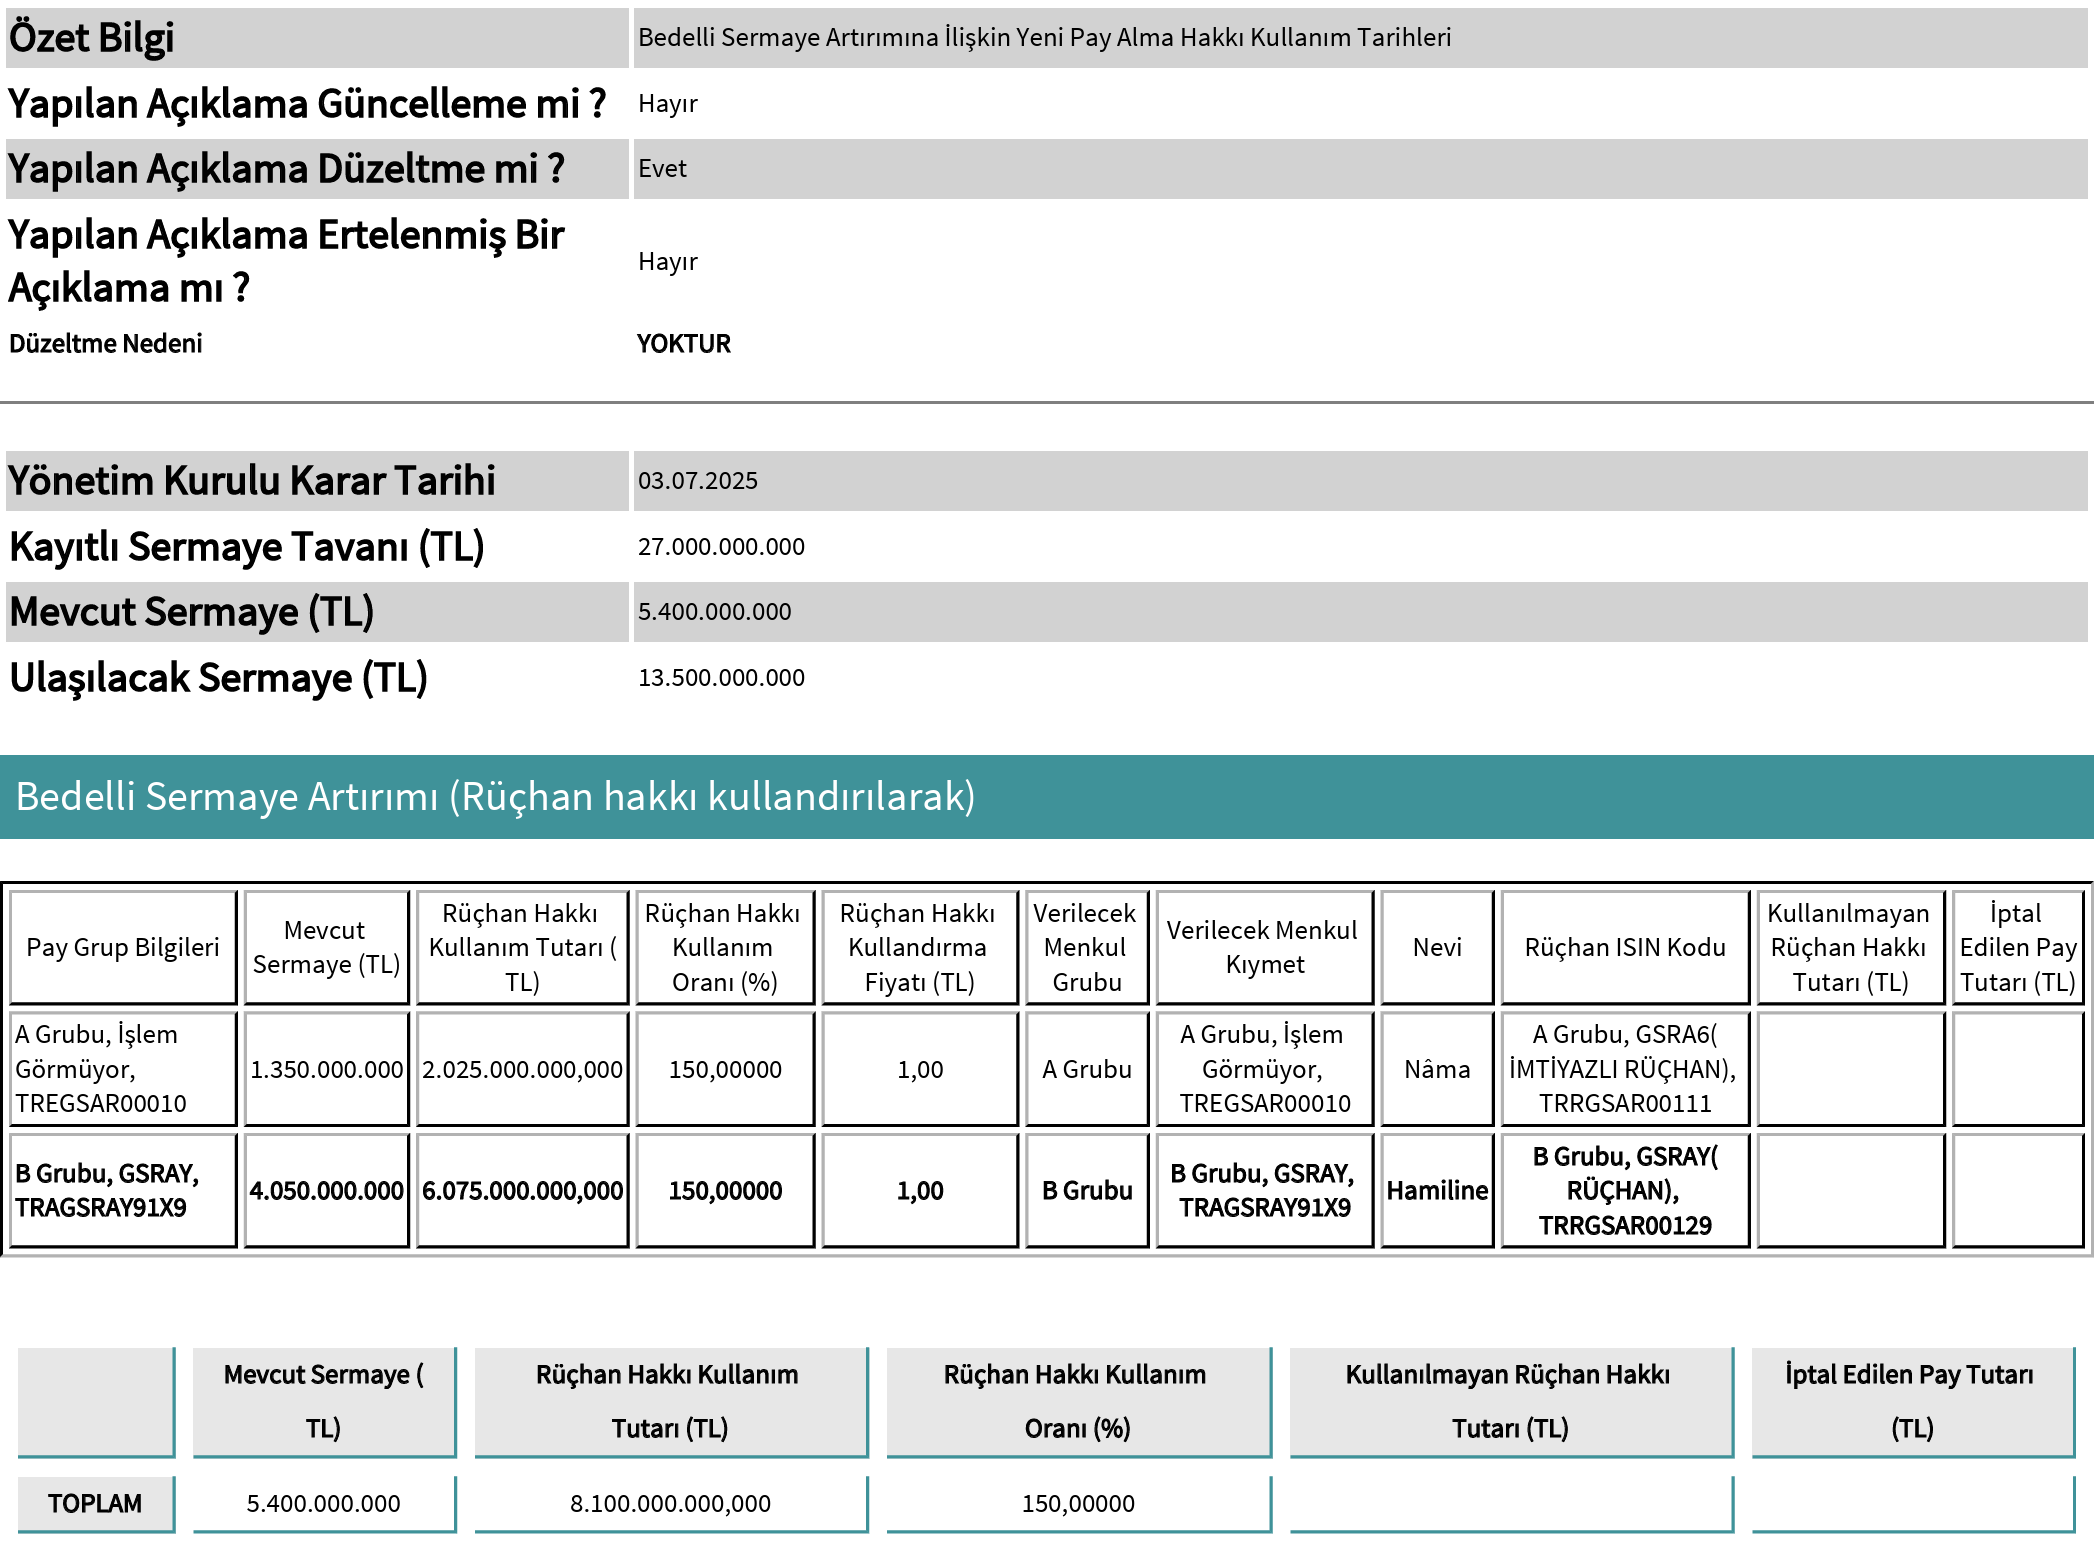Select the value 6.075.000.000,000
This screenshot has width=2094, height=1544.
coord(522,1191)
